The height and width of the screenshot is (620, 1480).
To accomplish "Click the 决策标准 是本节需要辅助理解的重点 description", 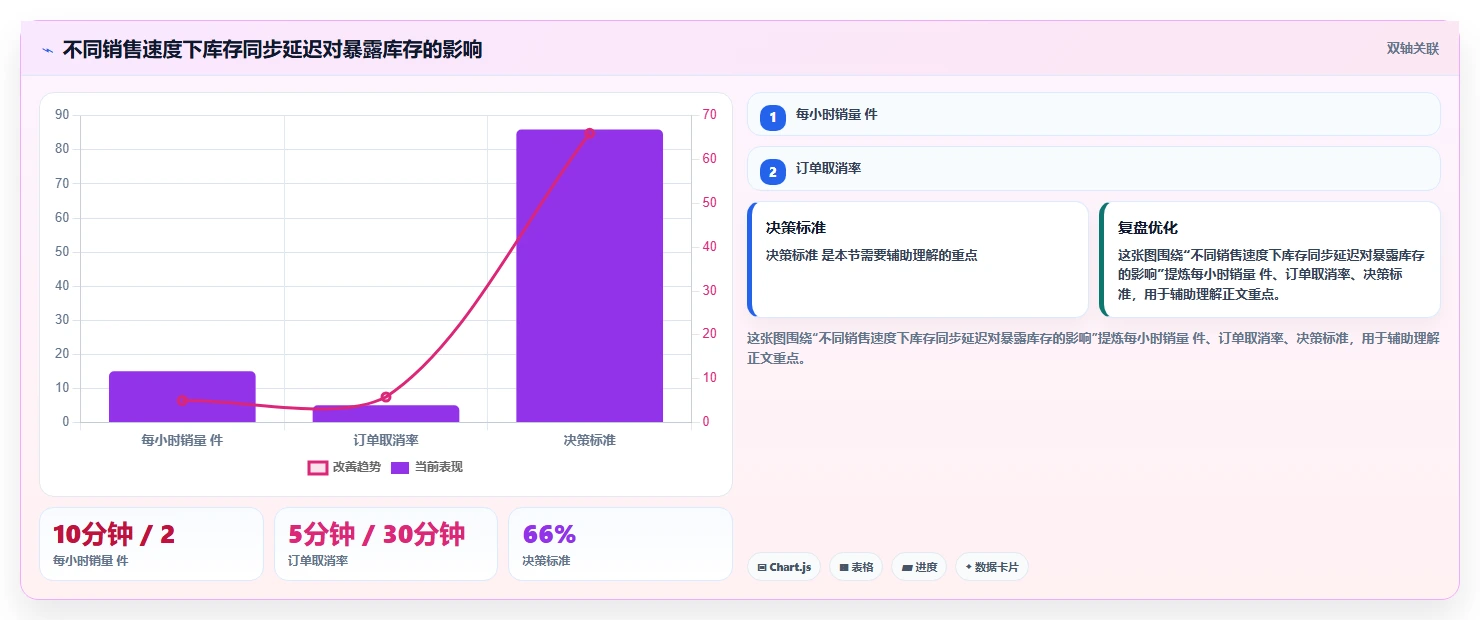I will click(x=871, y=255).
